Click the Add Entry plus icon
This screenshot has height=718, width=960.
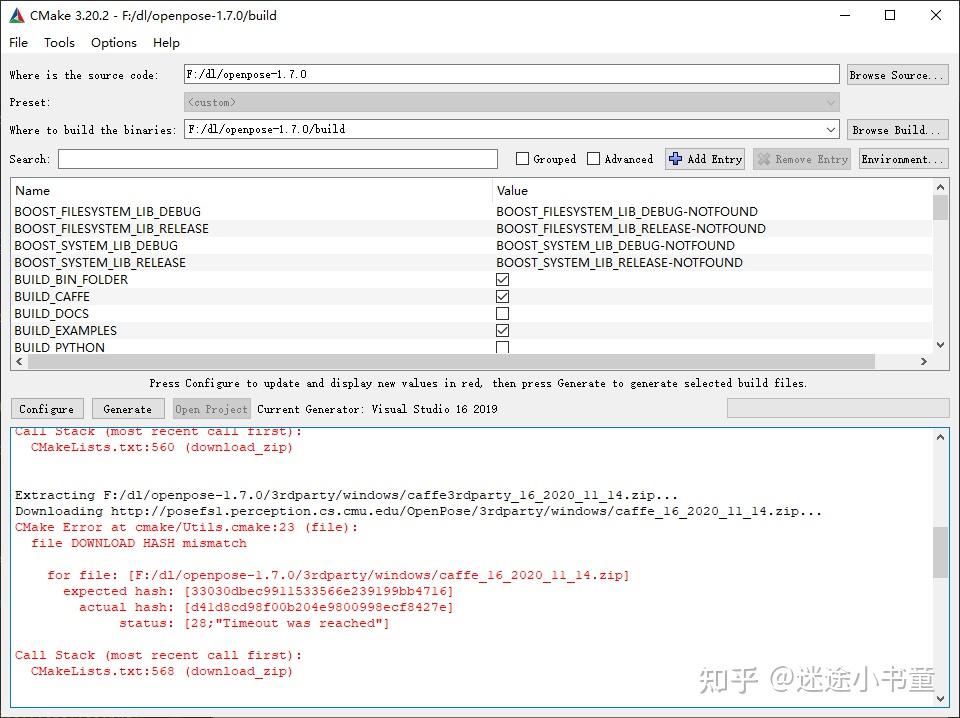(x=680, y=158)
